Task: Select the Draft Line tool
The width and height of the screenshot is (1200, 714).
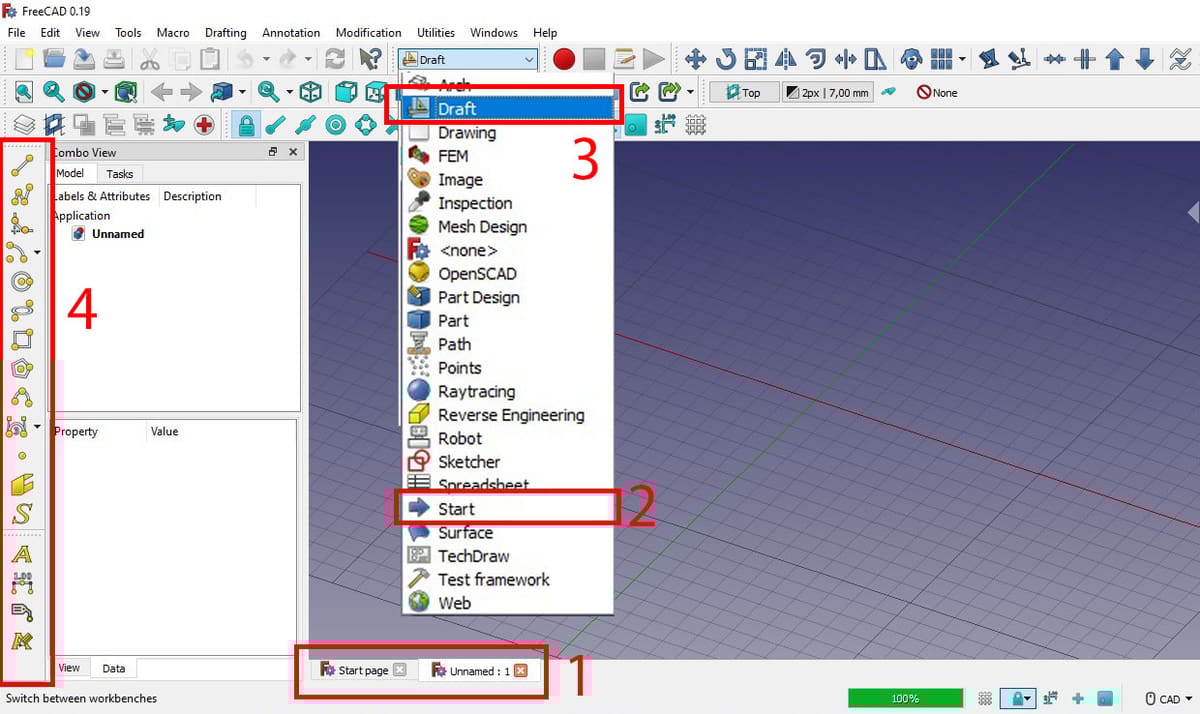Action: tap(23, 166)
